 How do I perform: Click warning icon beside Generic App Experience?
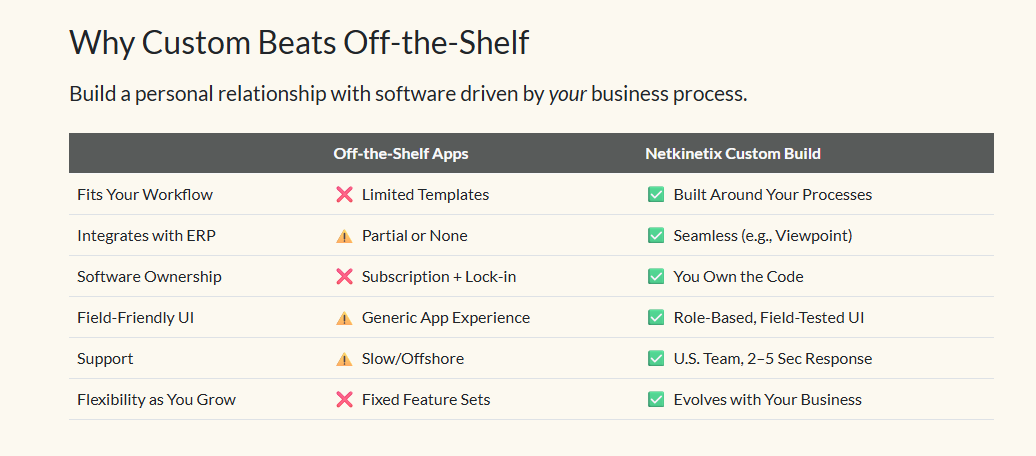[344, 318]
